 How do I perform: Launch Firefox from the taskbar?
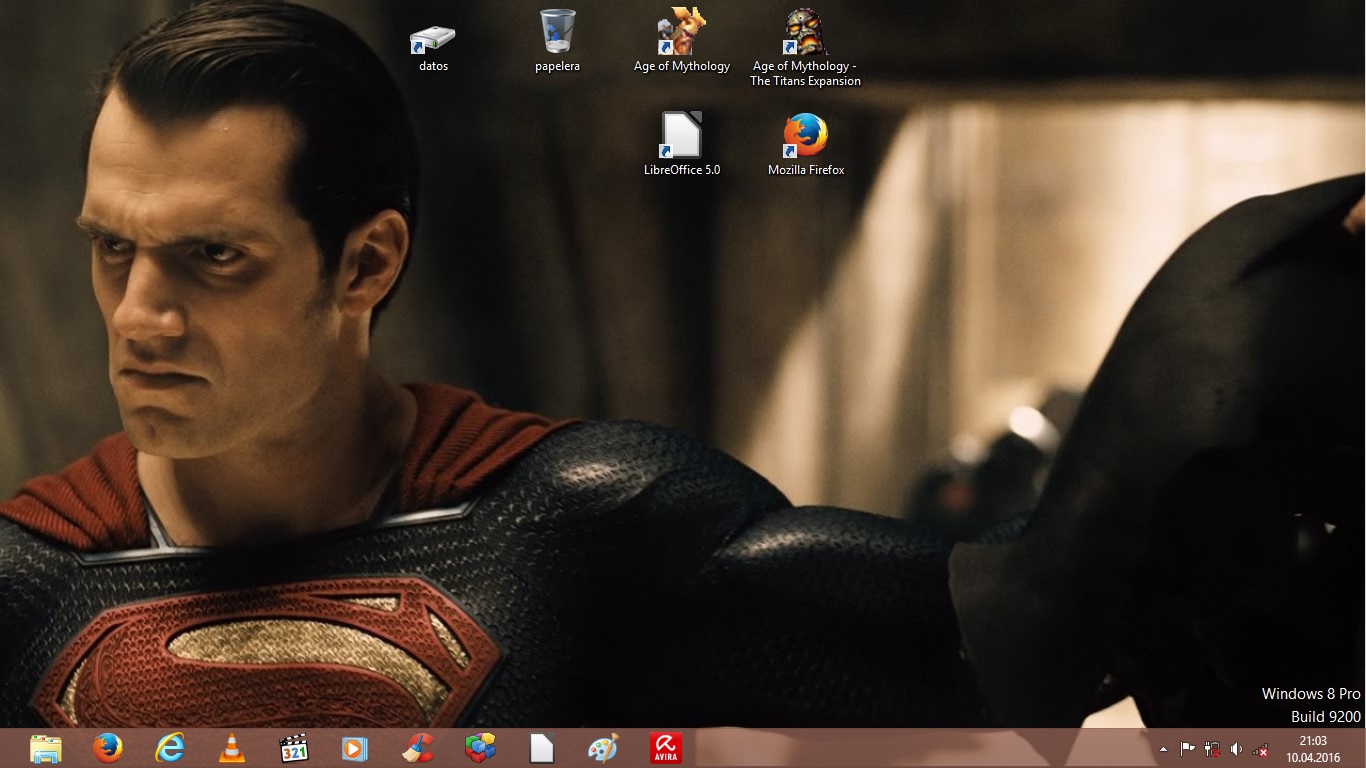108,748
